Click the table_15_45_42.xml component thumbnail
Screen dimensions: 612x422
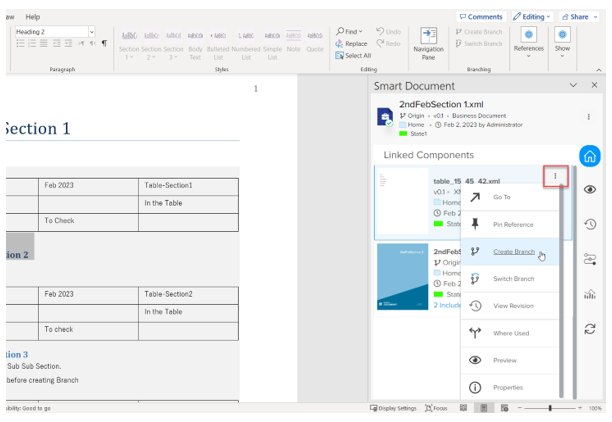click(402, 201)
